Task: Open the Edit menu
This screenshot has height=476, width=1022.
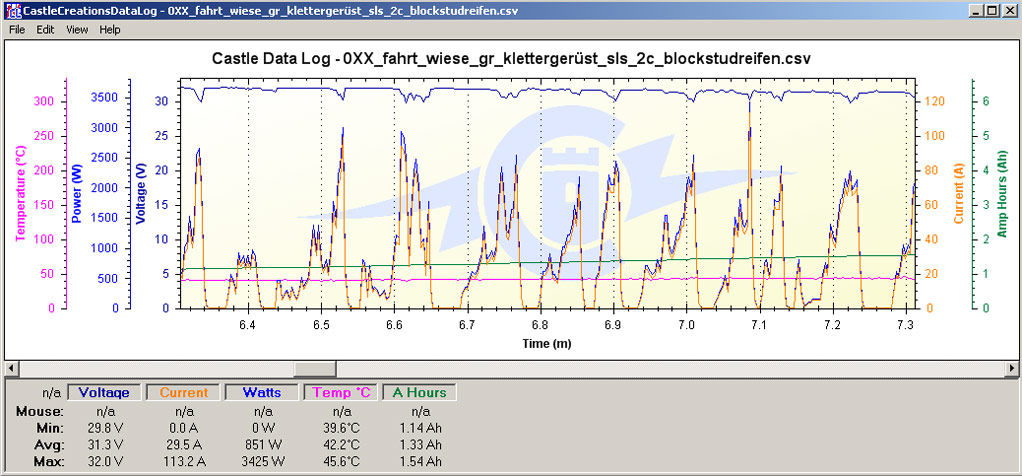Action: pyautogui.click(x=45, y=29)
